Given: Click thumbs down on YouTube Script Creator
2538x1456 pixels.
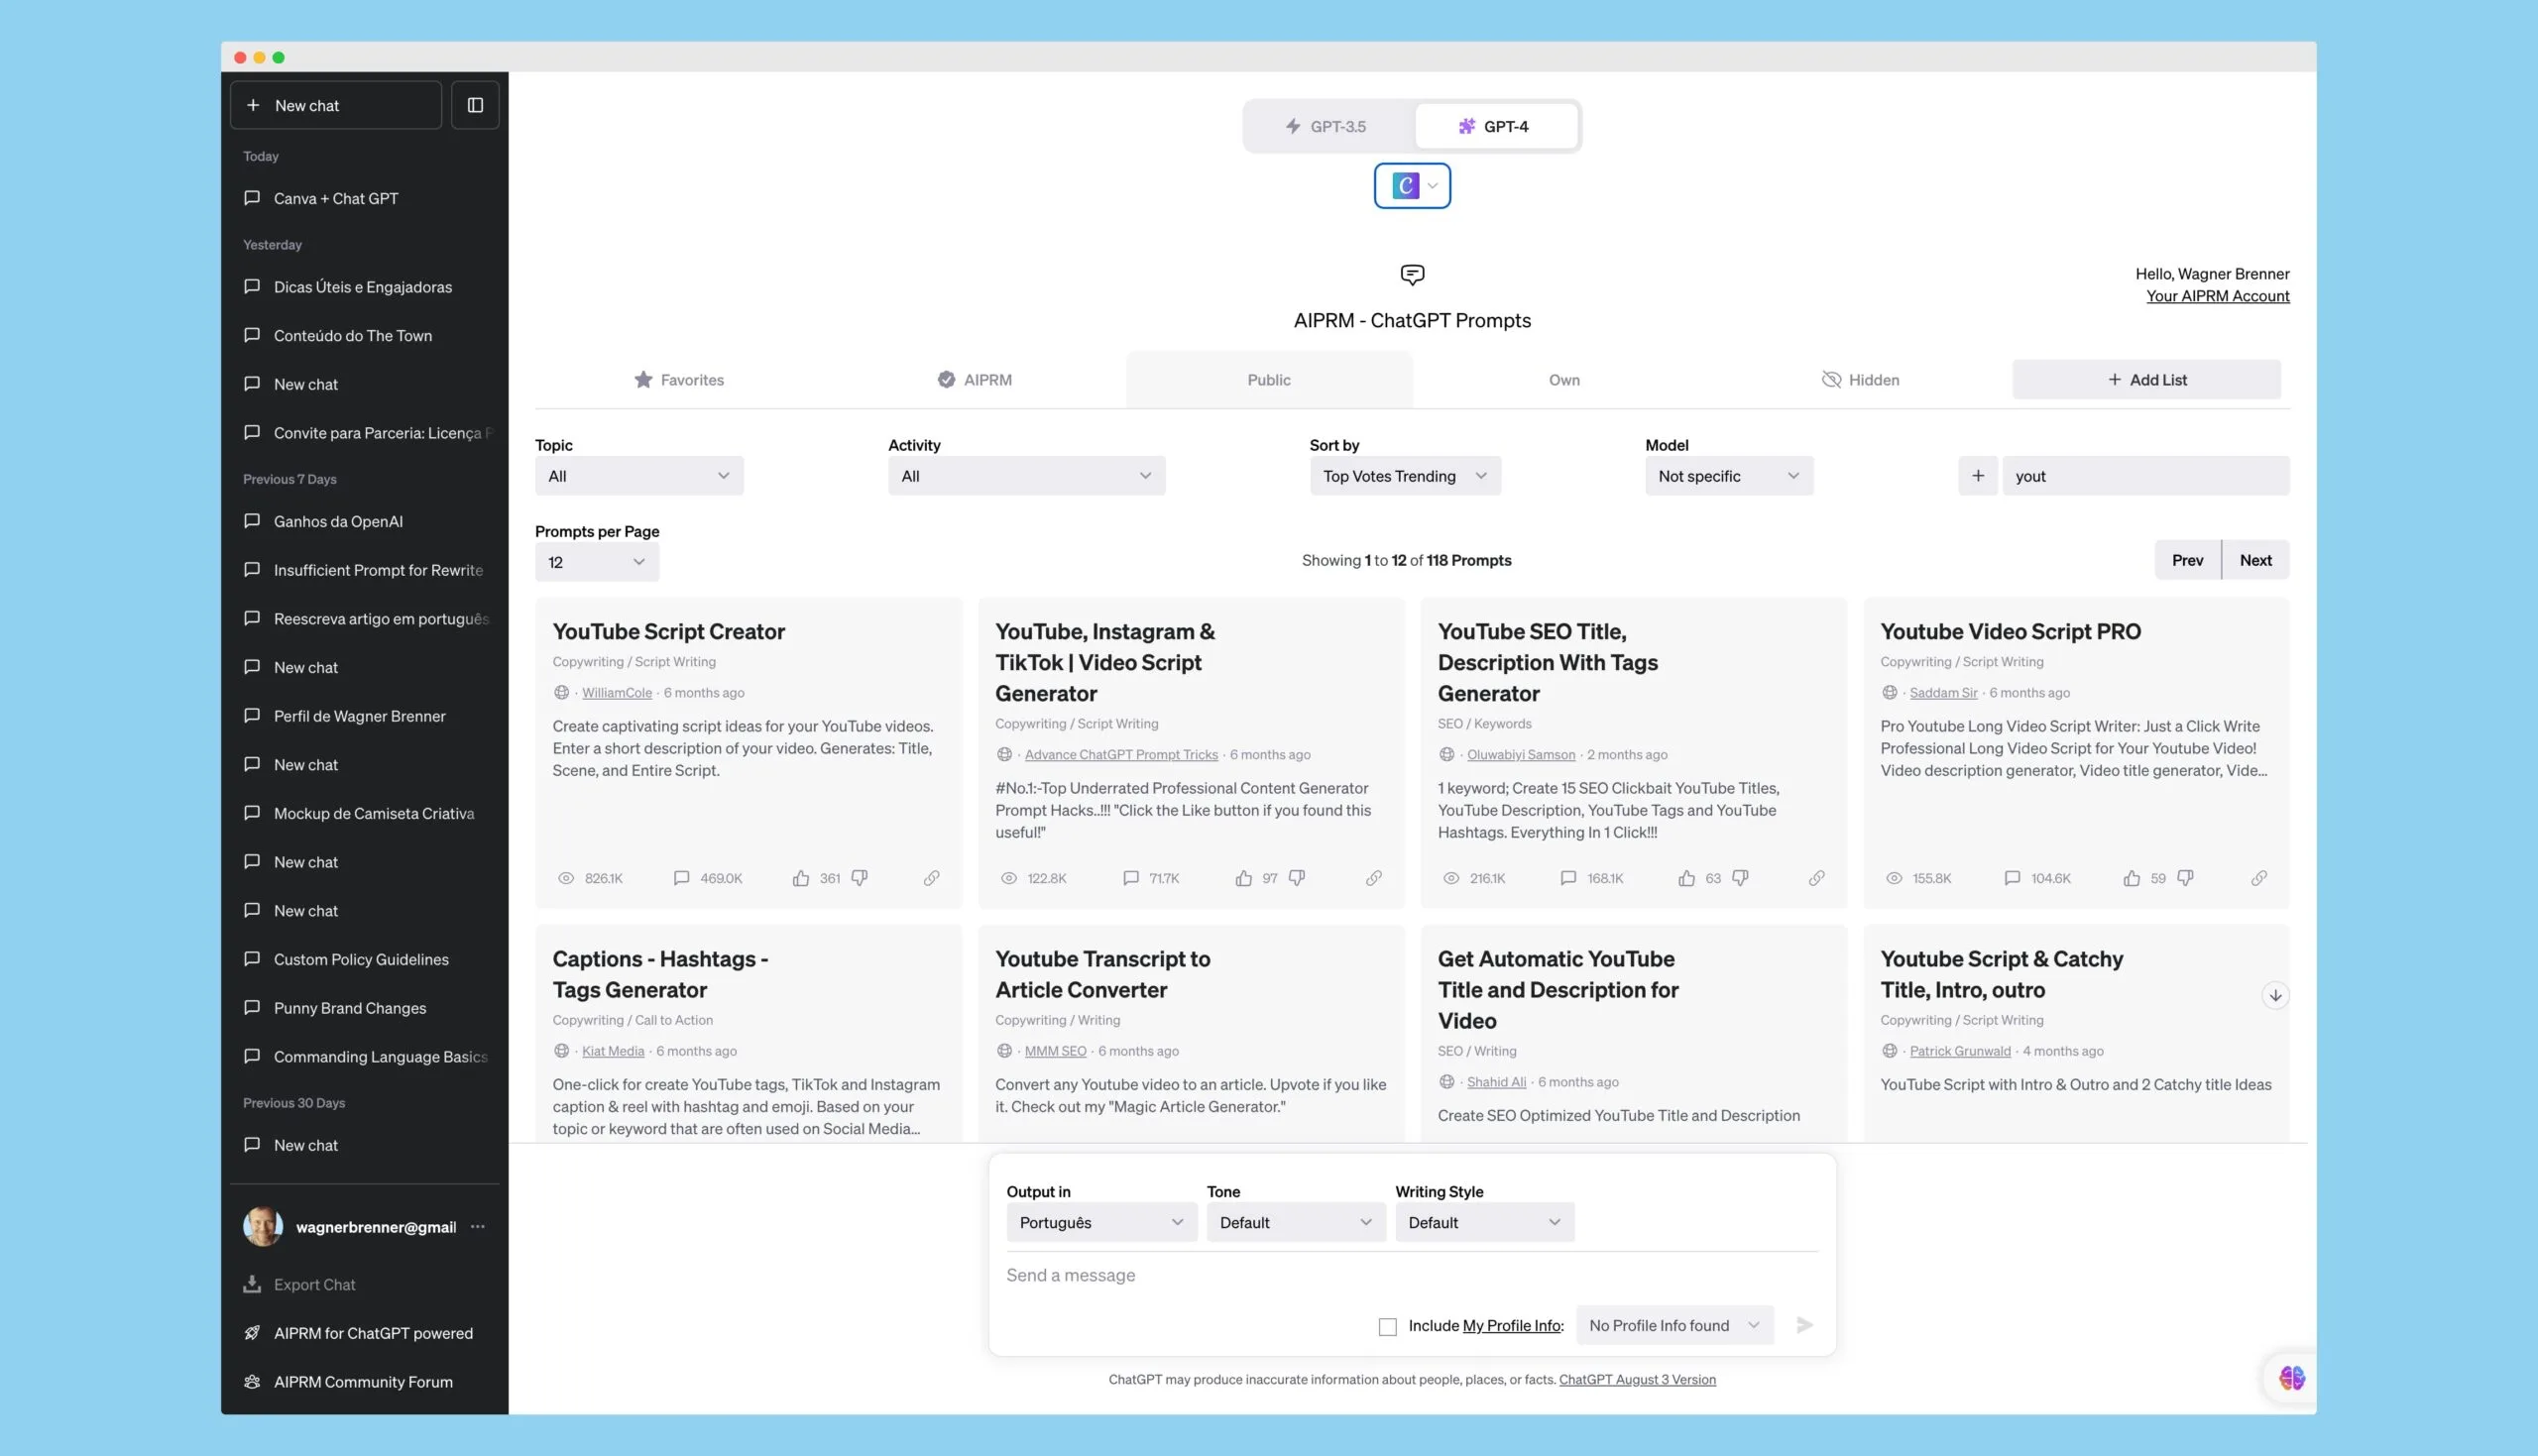Looking at the screenshot, I should click(859, 878).
